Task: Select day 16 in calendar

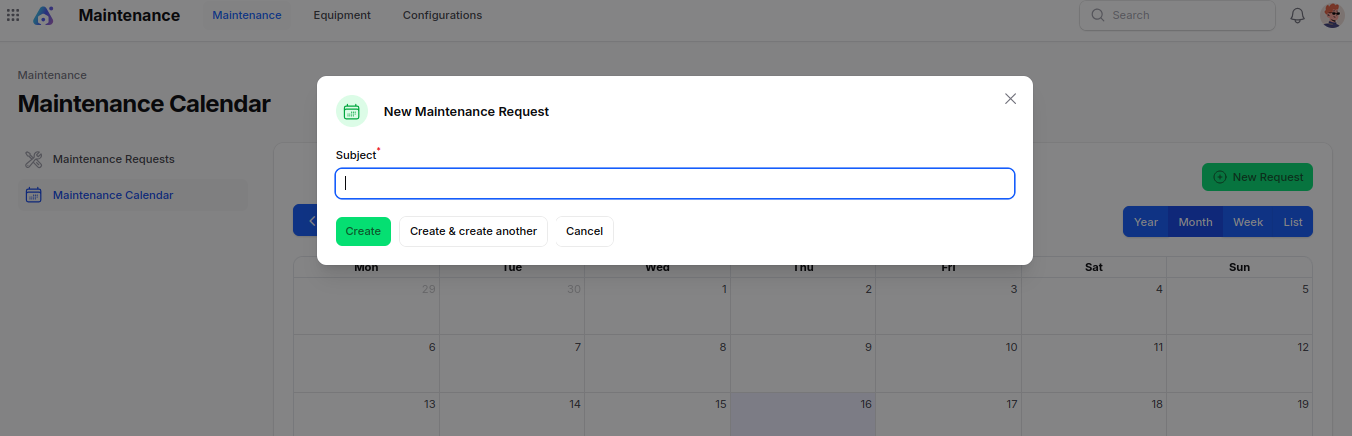Action: [x=803, y=414]
